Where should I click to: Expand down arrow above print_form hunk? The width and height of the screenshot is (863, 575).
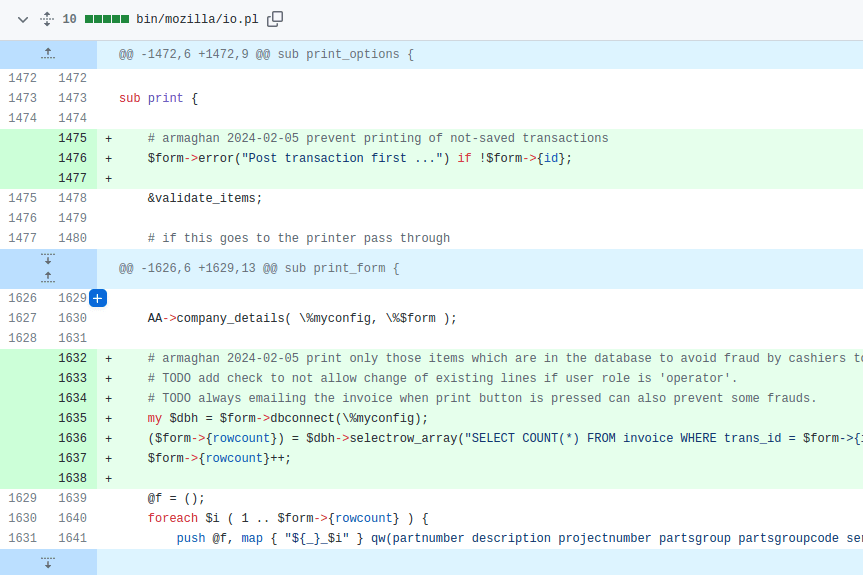48,259
